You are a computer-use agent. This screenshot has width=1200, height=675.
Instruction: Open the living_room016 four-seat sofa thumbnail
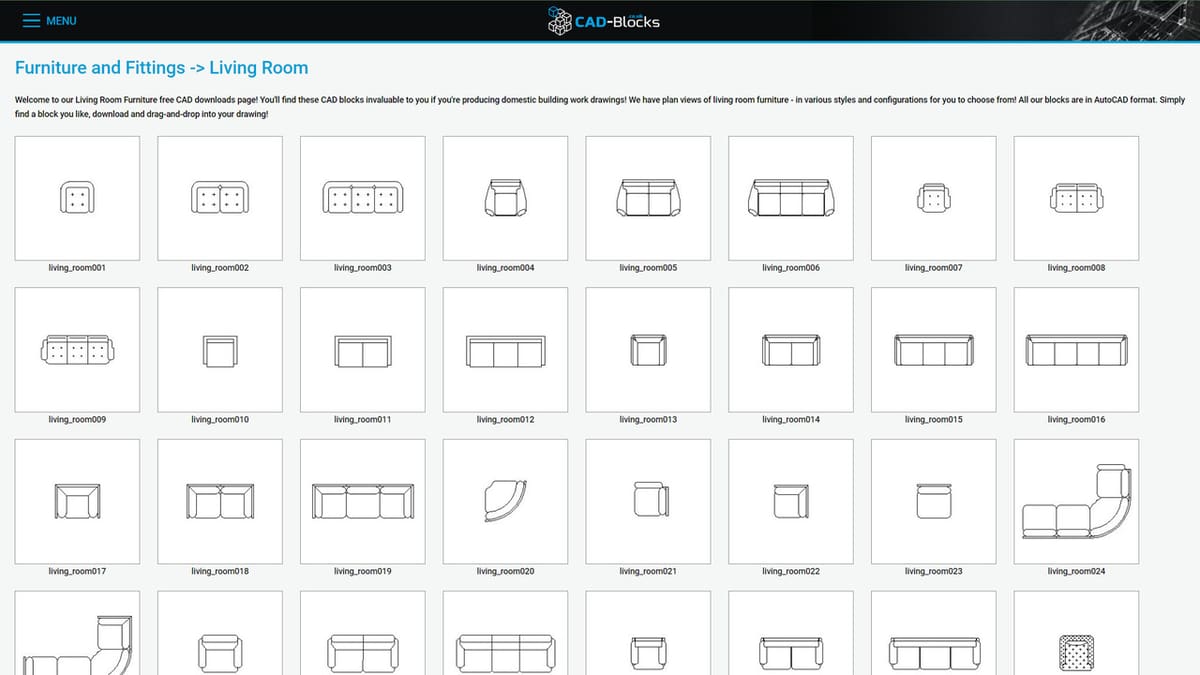[1076, 350]
